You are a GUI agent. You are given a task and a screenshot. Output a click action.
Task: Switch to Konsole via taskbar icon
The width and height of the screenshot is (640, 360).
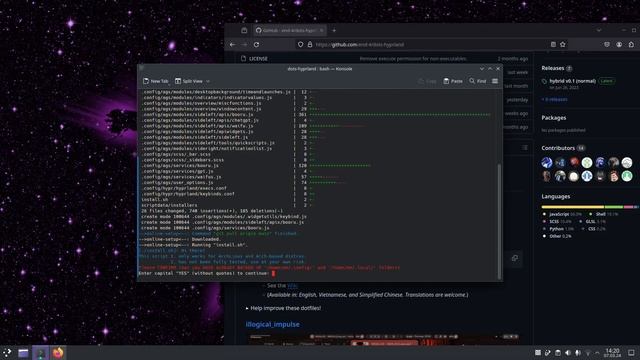(x=40, y=352)
